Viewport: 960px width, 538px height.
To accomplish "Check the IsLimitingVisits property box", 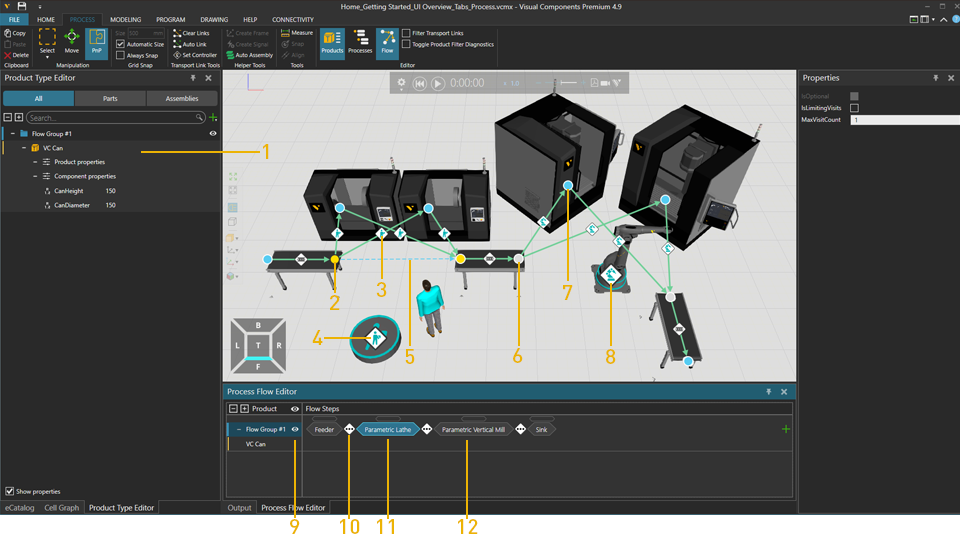I will point(854,108).
